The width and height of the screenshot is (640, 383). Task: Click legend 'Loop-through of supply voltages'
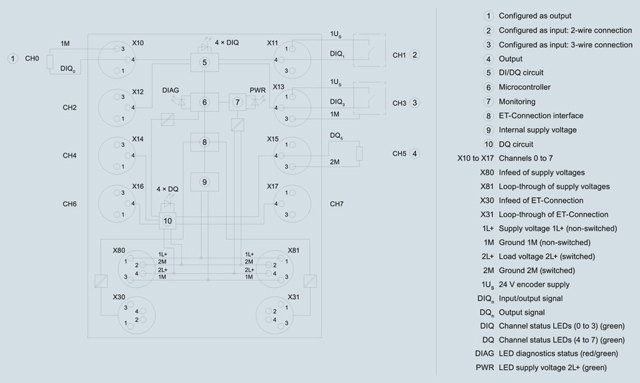554,186
